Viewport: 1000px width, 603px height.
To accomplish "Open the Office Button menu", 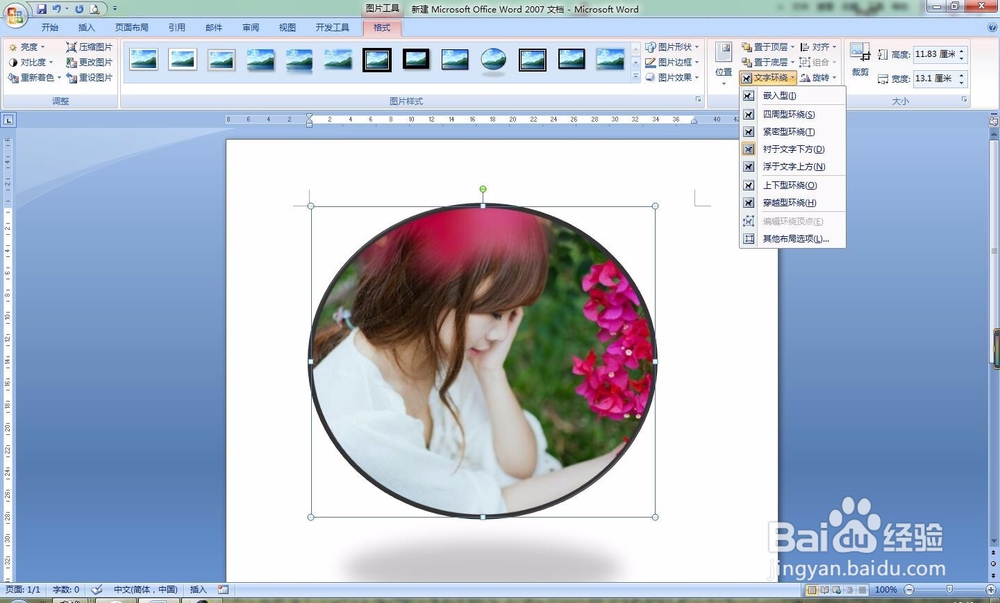I will point(15,15).
